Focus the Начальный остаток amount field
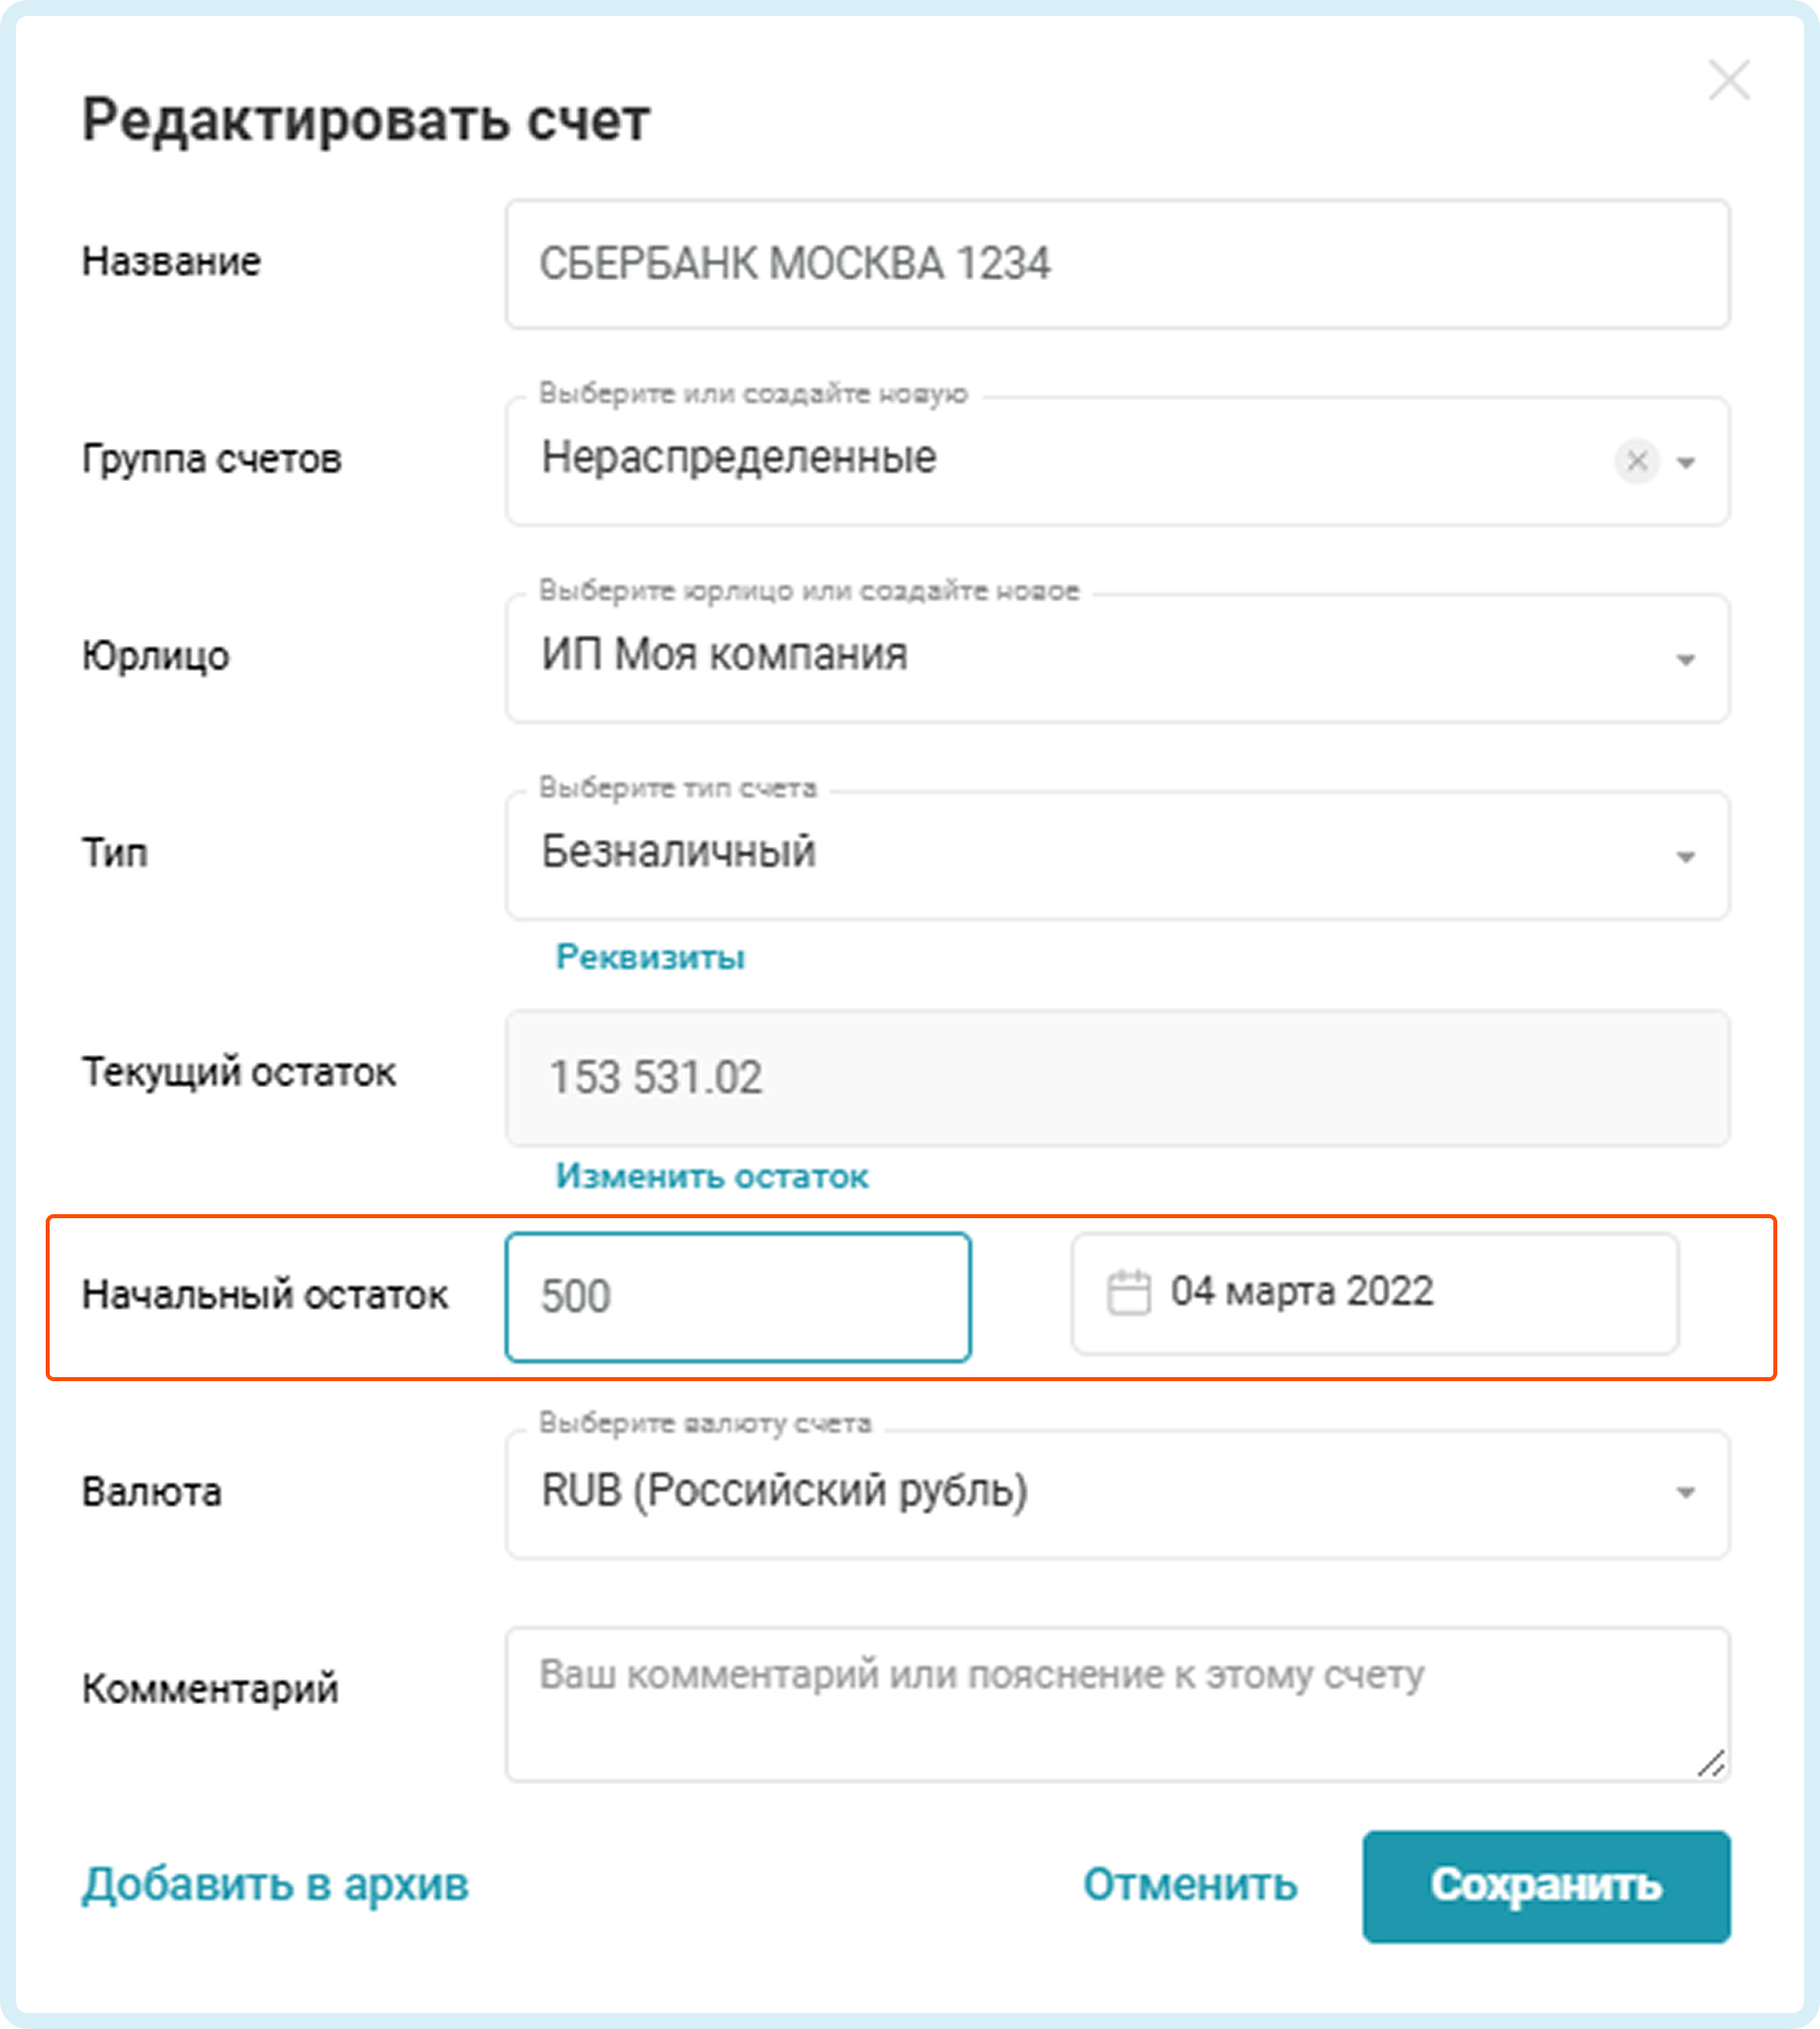This screenshot has height=2029, width=1820. (x=738, y=1297)
